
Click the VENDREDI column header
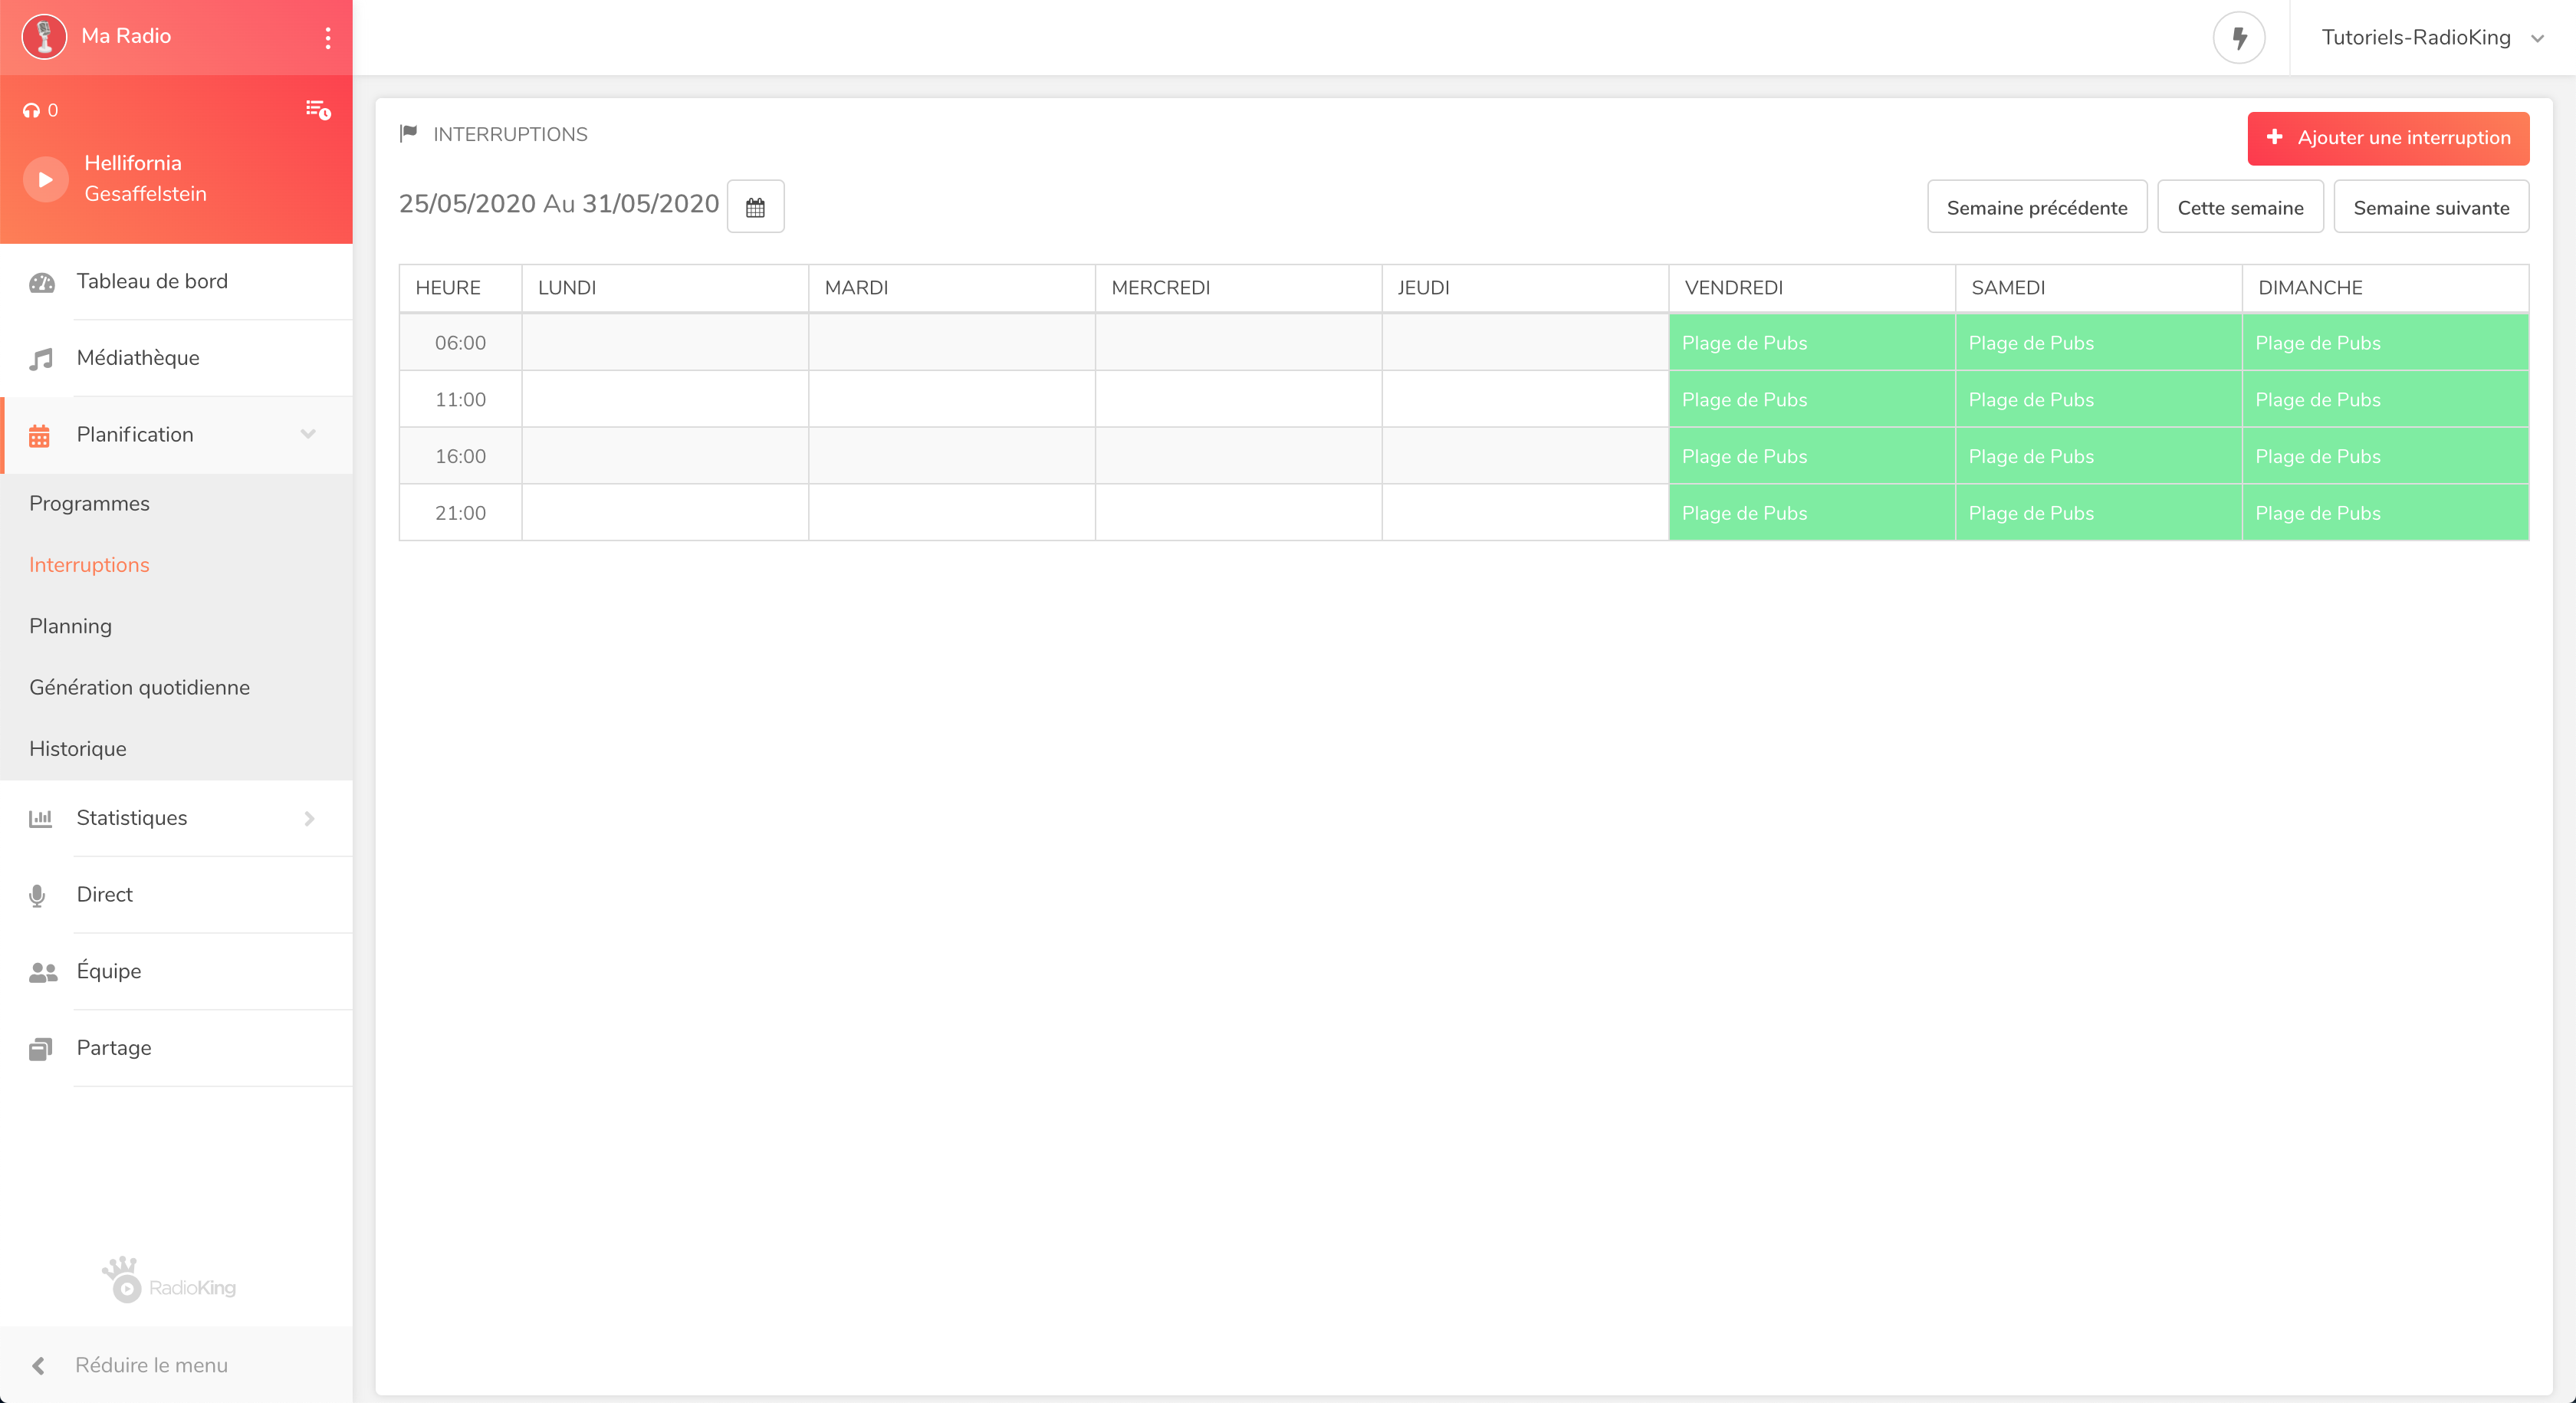pos(1811,288)
